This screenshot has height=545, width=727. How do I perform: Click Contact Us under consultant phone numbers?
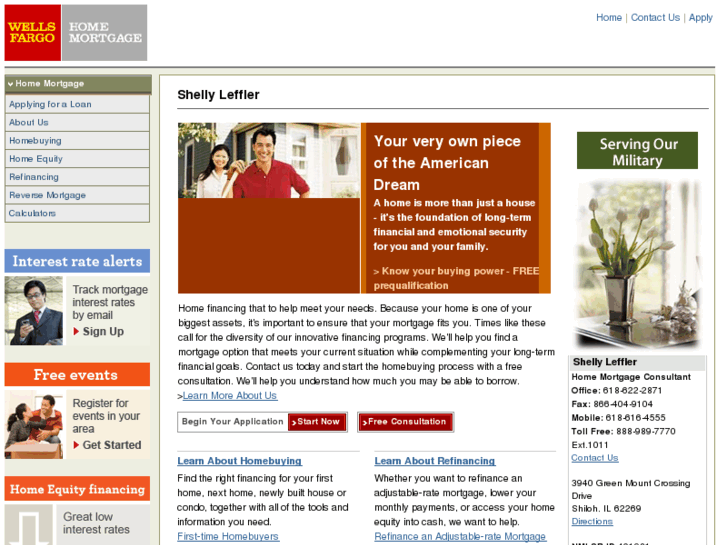click(x=594, y=458)
